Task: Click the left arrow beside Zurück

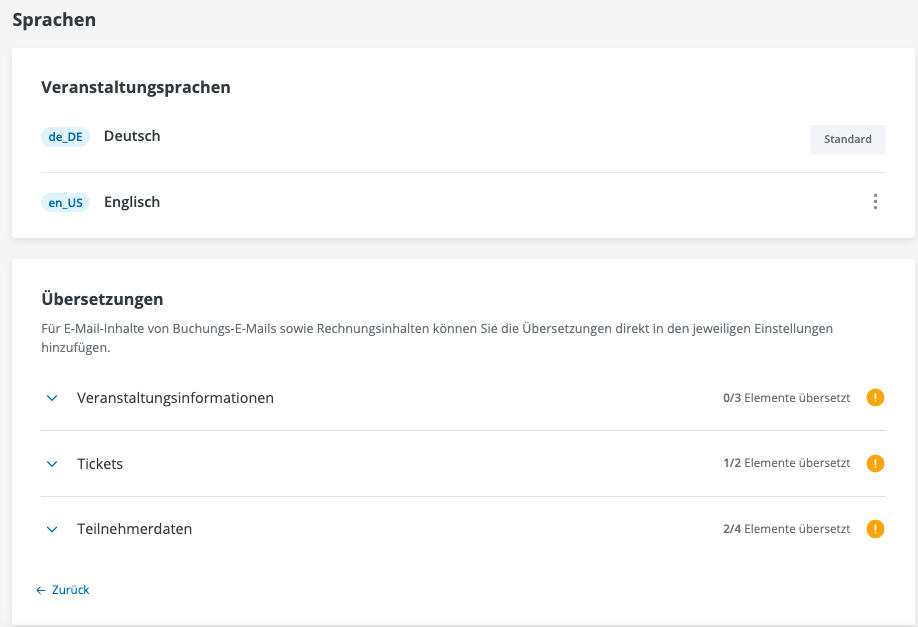Action: pos(41,590)
